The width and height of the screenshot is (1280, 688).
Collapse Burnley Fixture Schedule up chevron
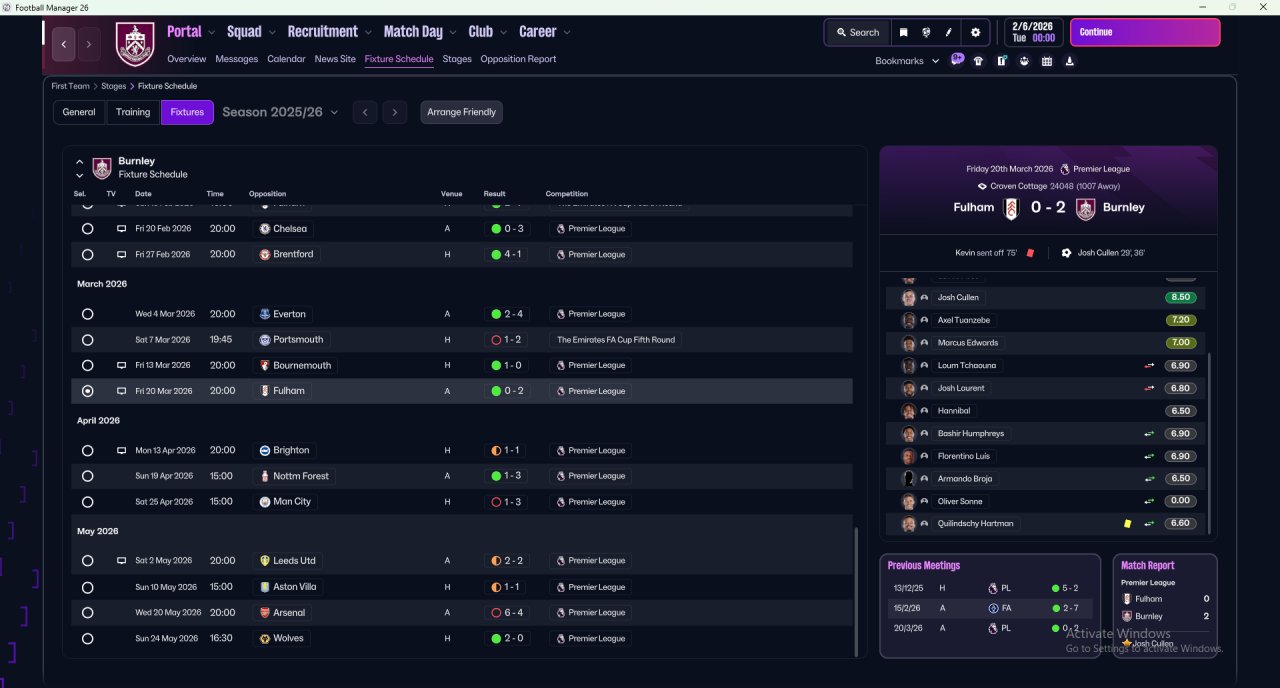pos(80,162)
